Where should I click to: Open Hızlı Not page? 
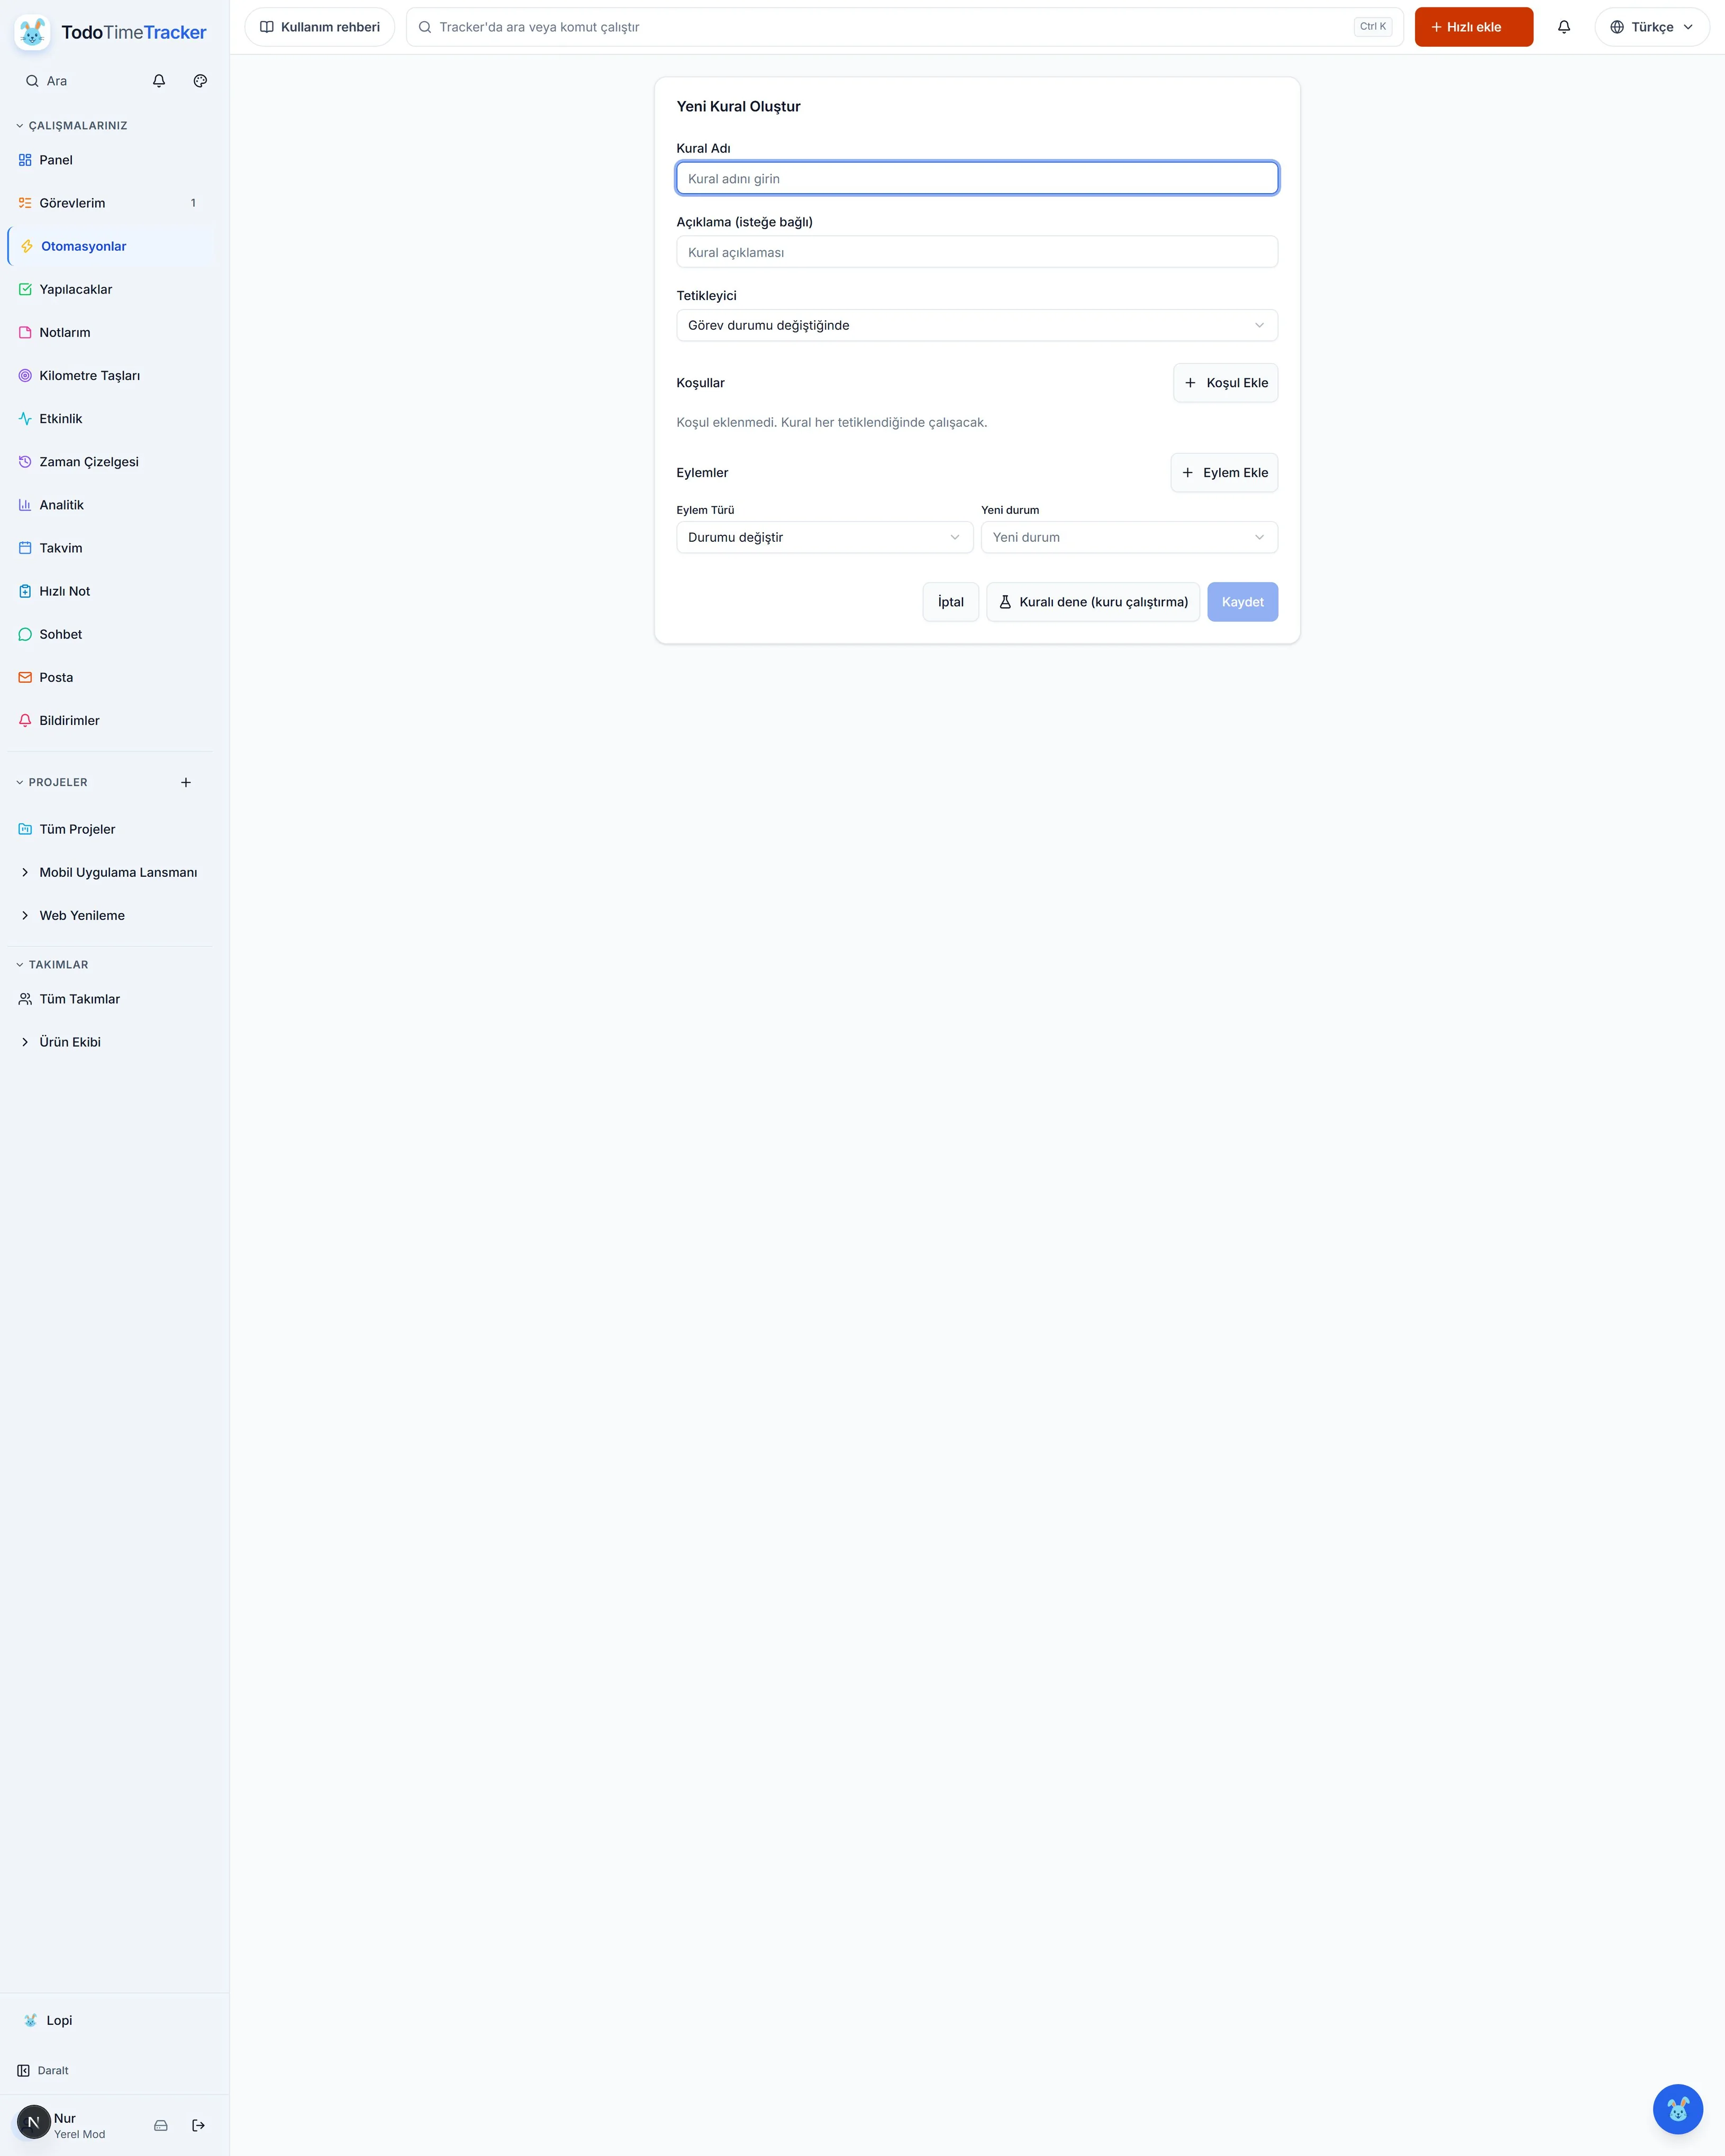[110, 591]
